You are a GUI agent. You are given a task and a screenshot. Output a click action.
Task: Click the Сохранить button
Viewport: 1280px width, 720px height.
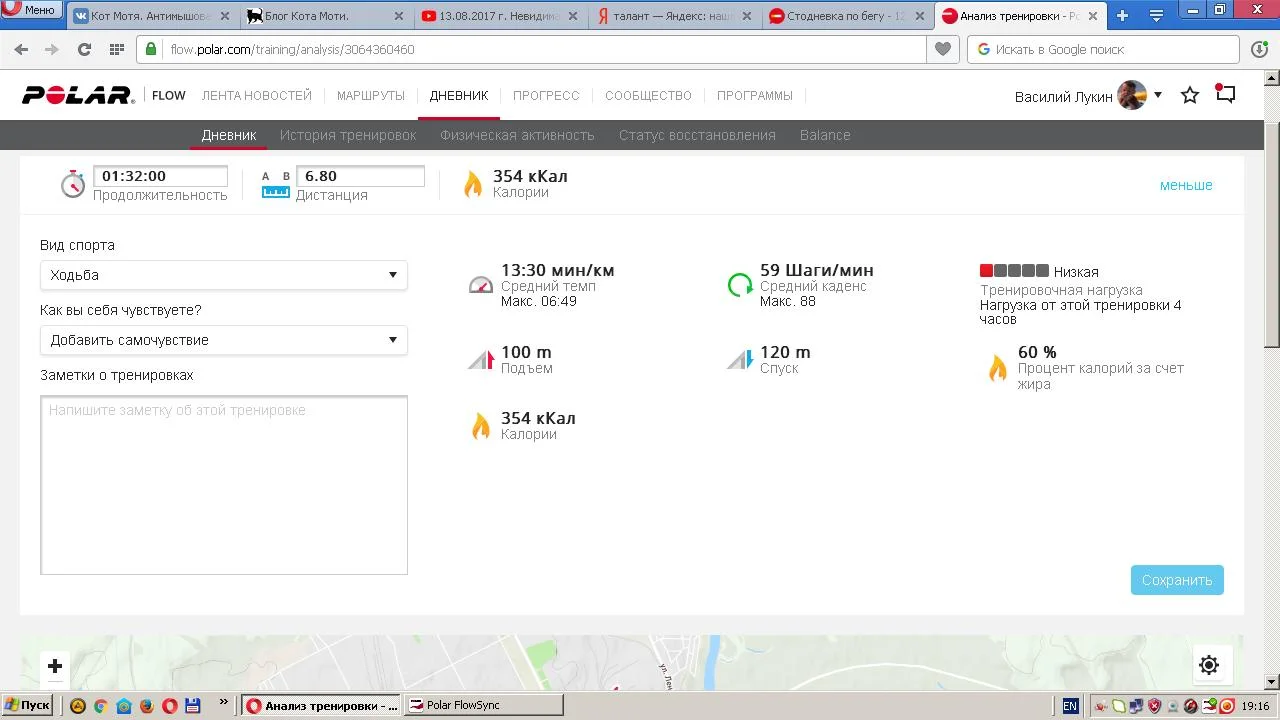tap(1177, 580)
